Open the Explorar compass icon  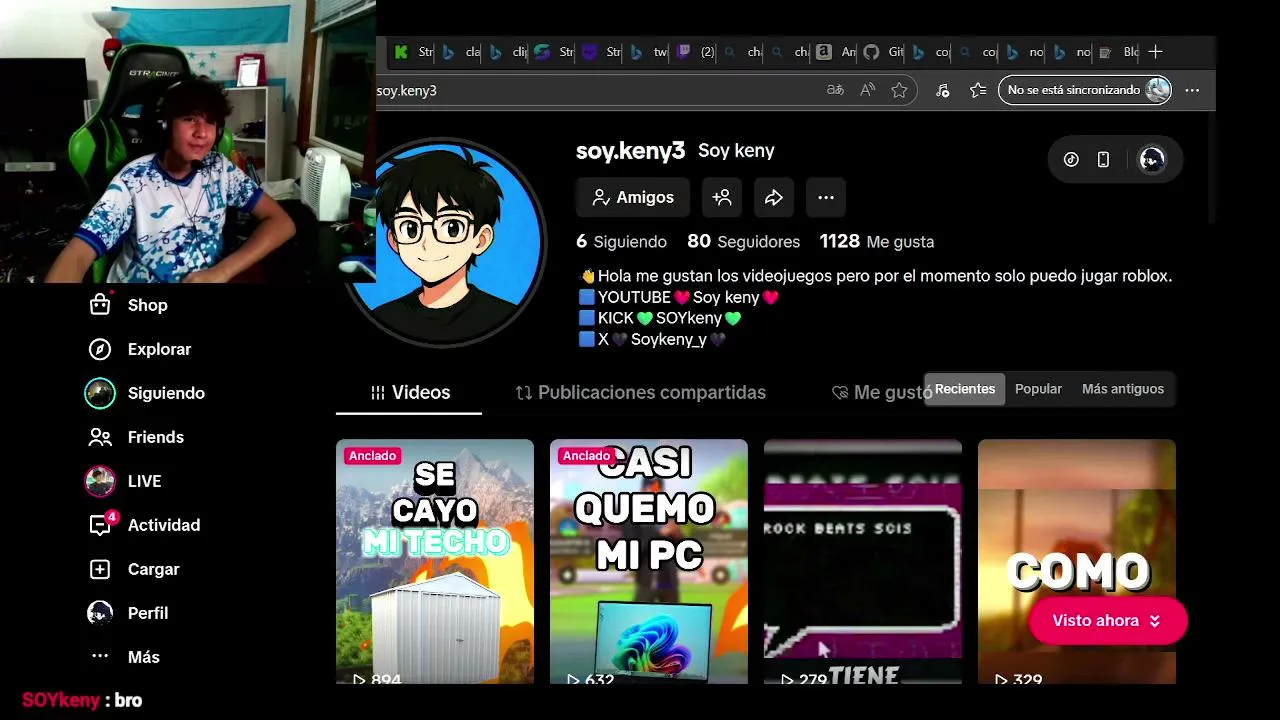coord(100,349)
